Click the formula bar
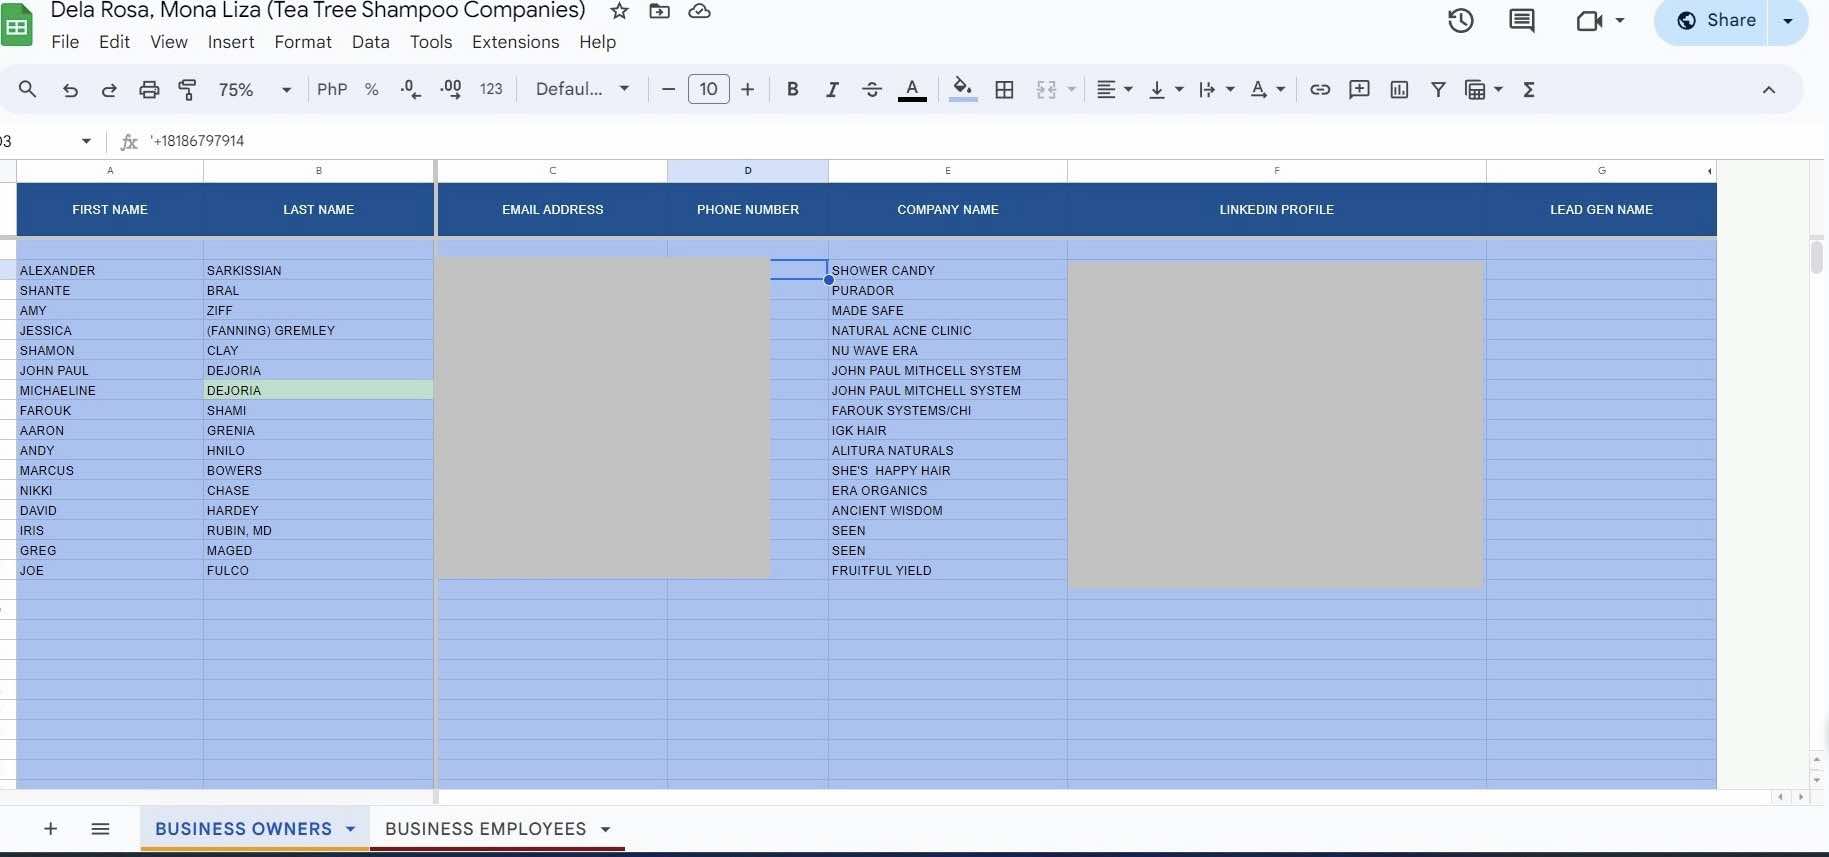The height and width of the screenshot is (857, 1829). click(x=980, y=141)
